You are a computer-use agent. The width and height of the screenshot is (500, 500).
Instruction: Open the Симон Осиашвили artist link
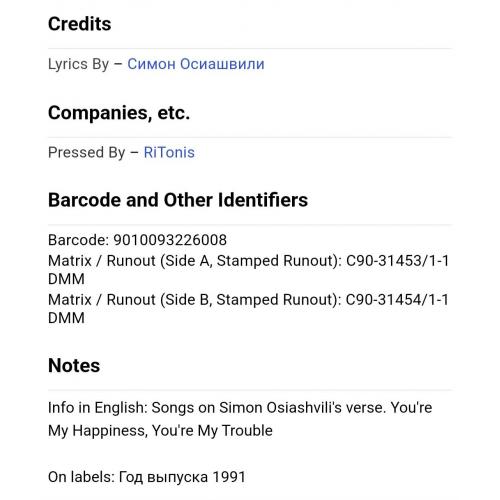coord(196,64)
